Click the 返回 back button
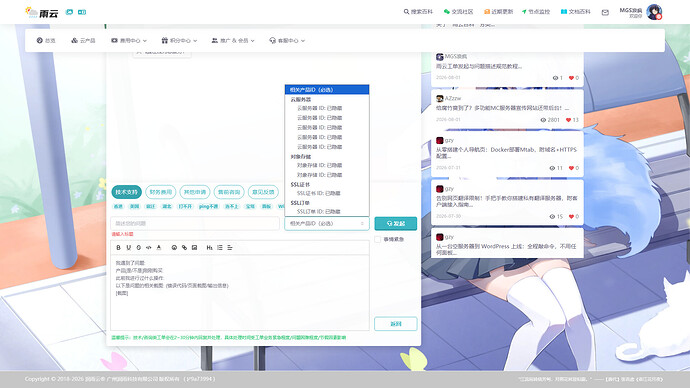The image size is (690, 388). click(x=396, y=324)
